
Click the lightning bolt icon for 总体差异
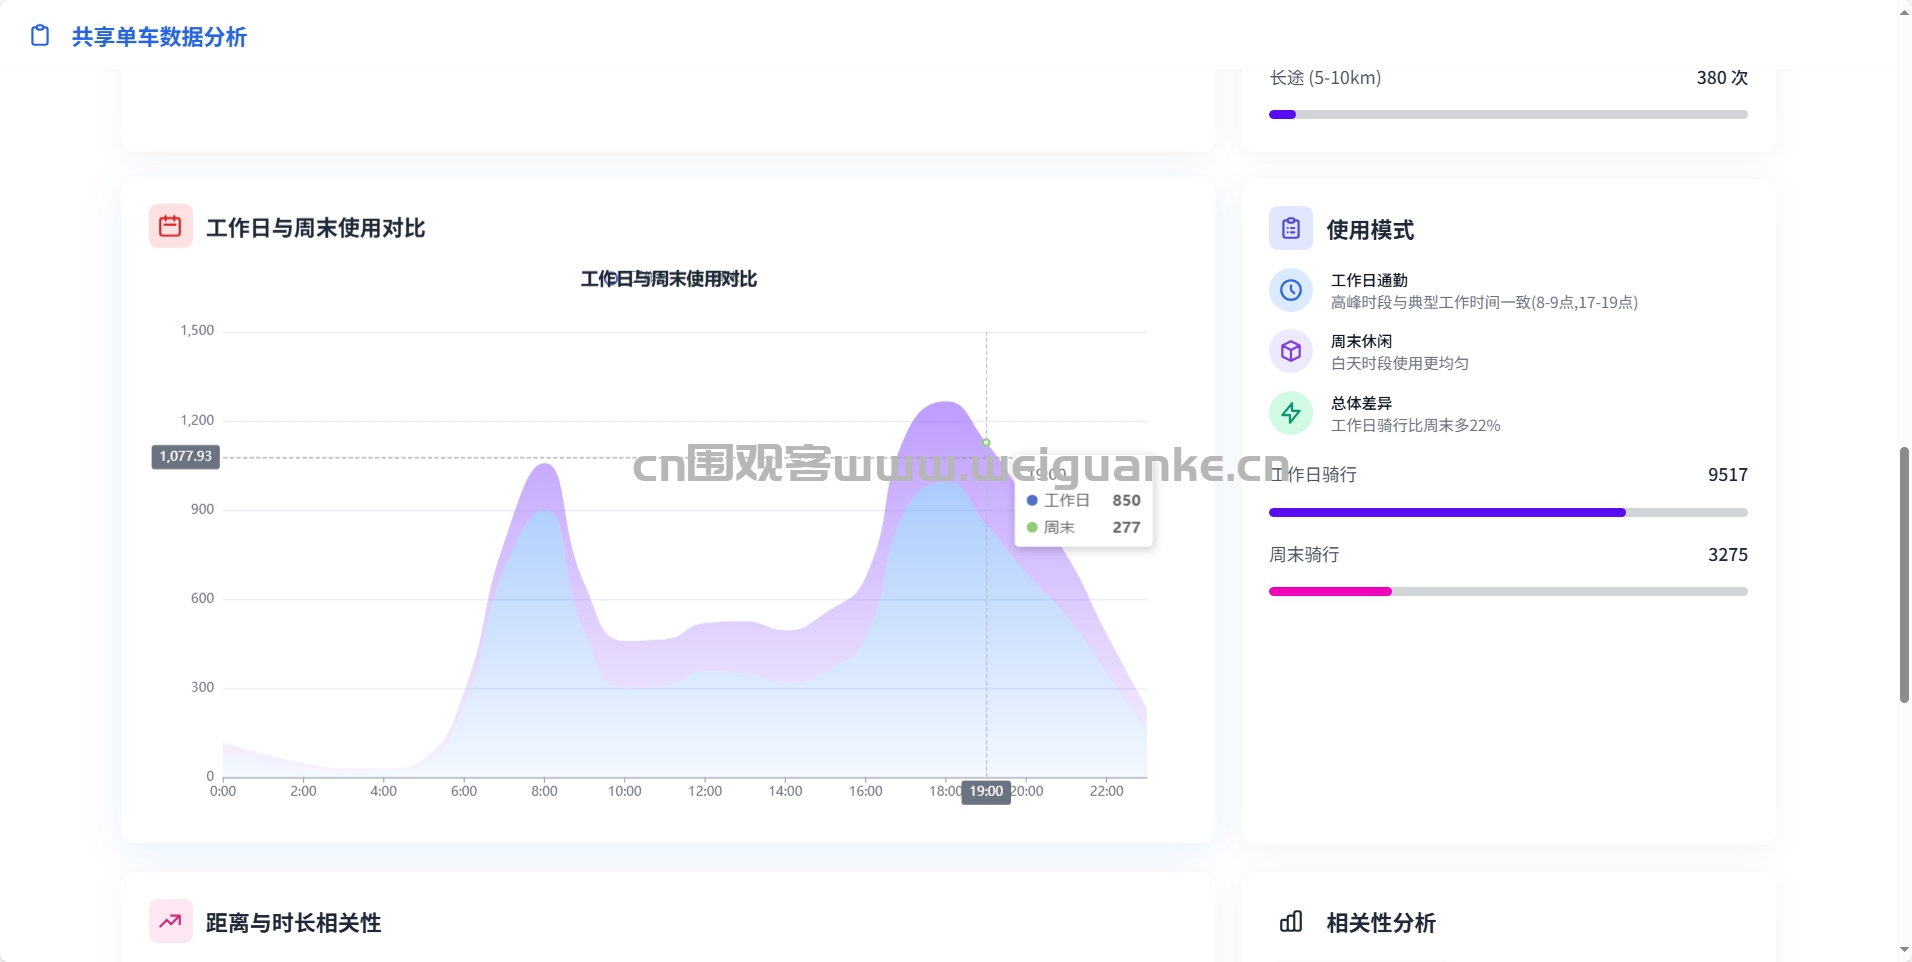click(1290, 413)
